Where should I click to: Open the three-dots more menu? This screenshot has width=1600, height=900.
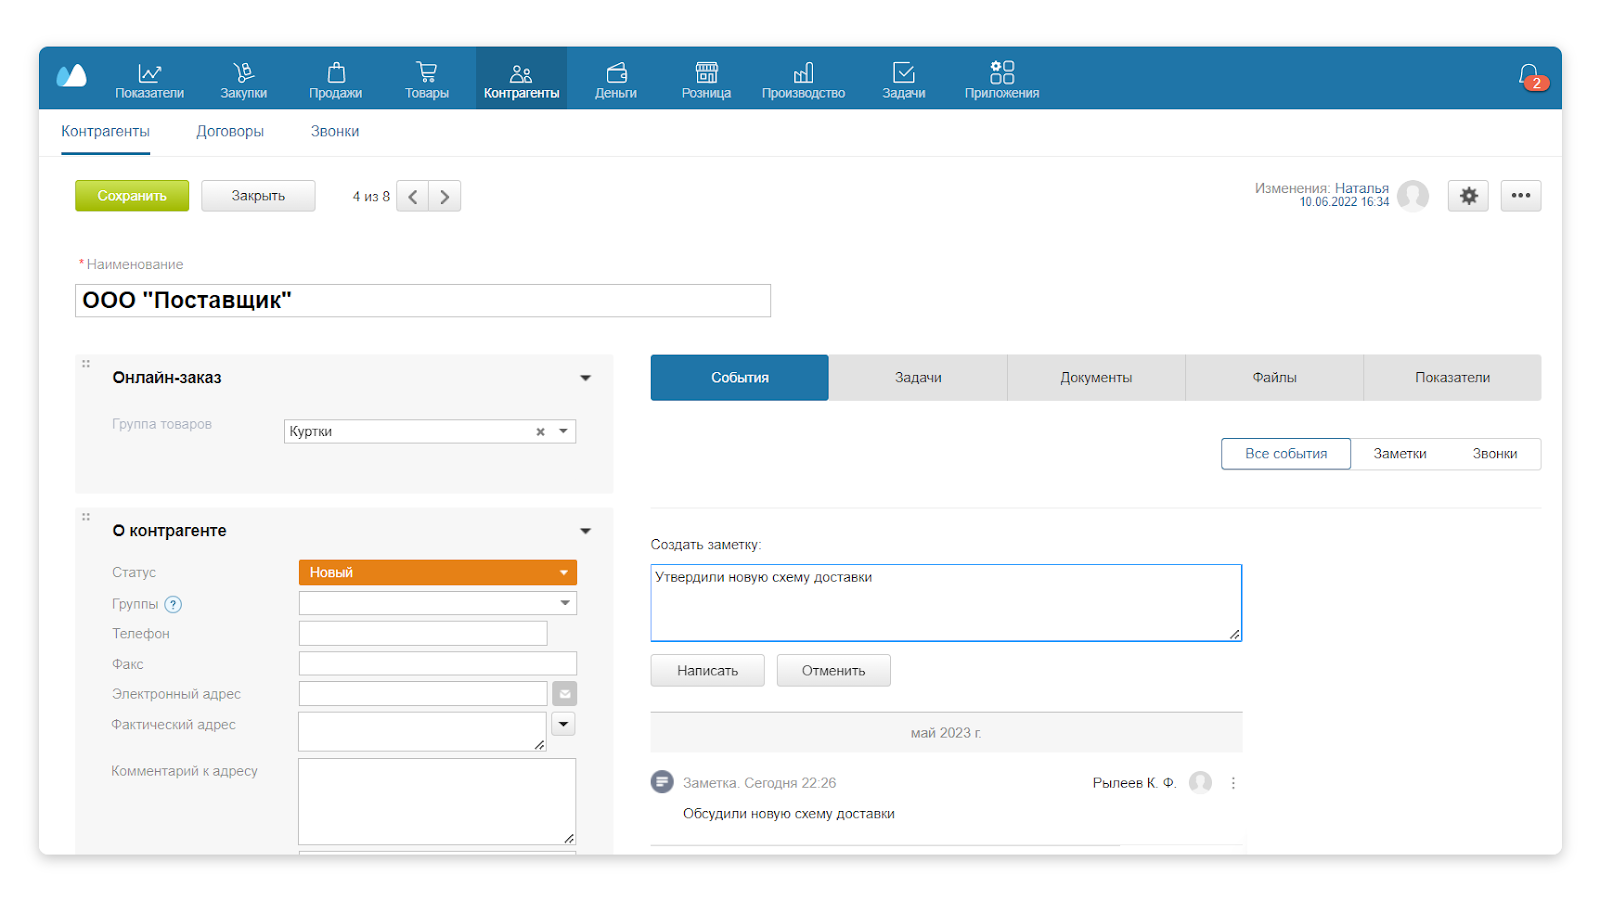1520,196
